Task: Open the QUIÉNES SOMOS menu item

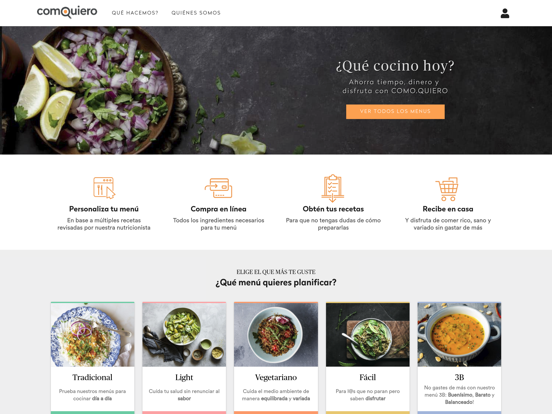Action: [x=196, y=13]
